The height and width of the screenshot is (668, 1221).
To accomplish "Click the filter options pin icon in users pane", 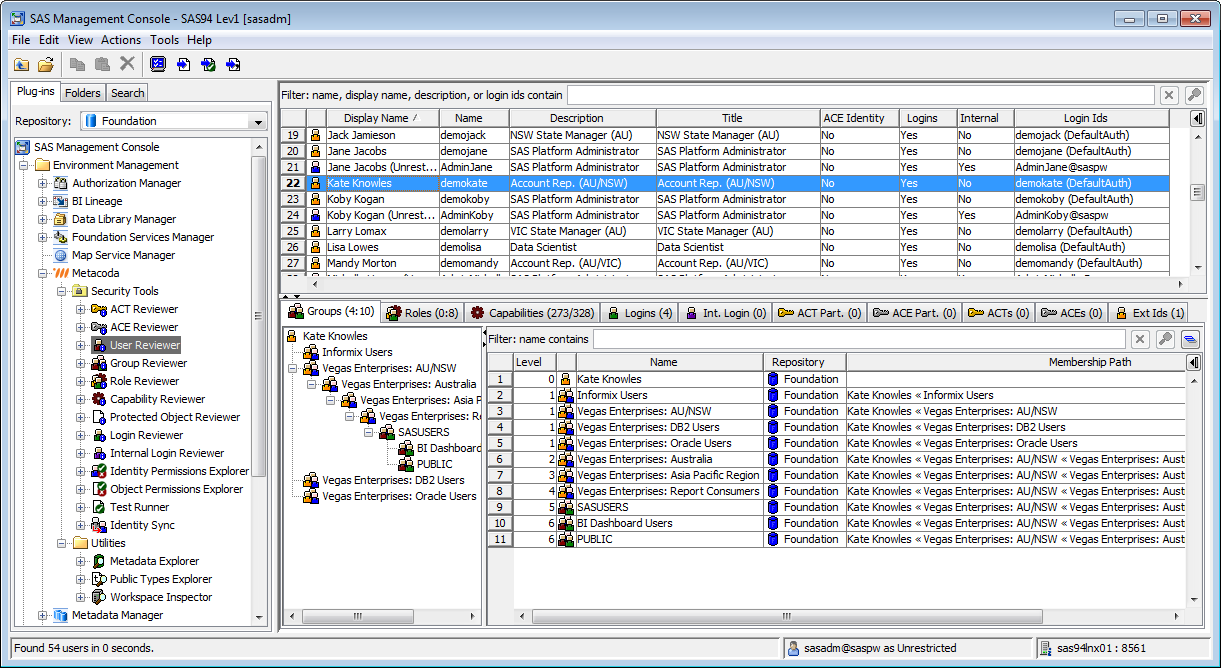I will pos(1193,95).
